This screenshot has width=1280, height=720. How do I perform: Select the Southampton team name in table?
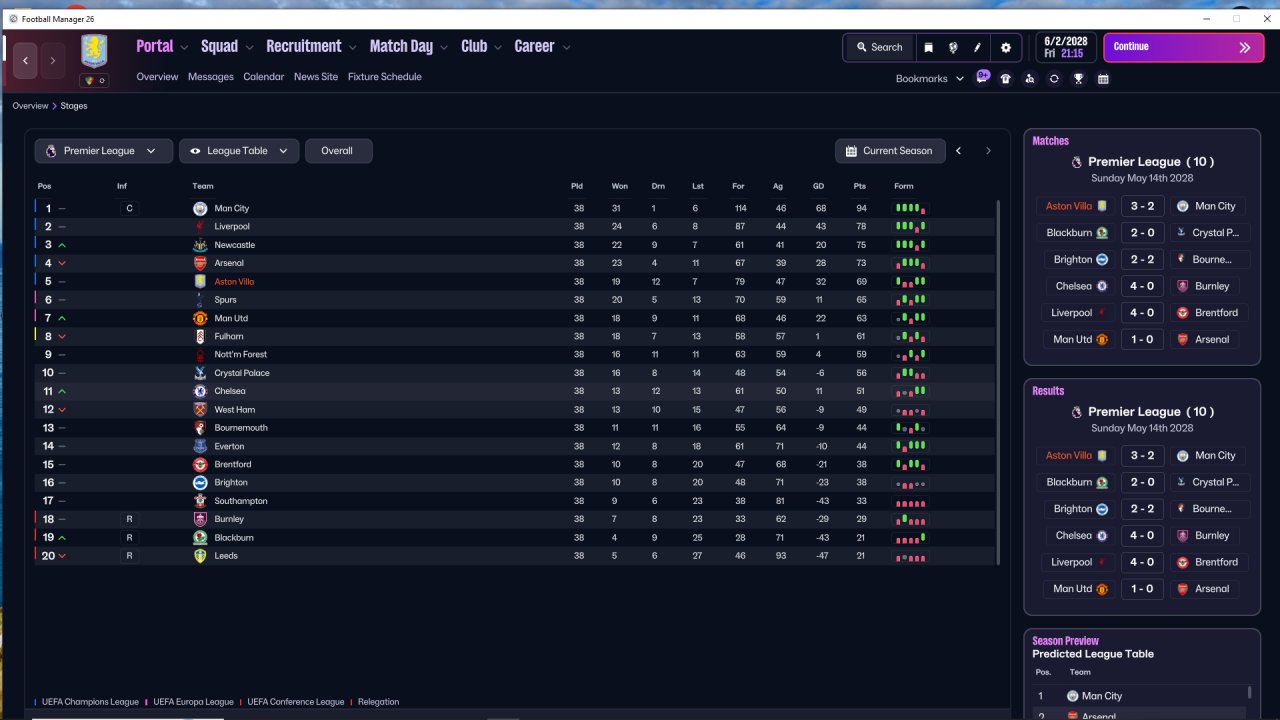click(x=241, y=501)
